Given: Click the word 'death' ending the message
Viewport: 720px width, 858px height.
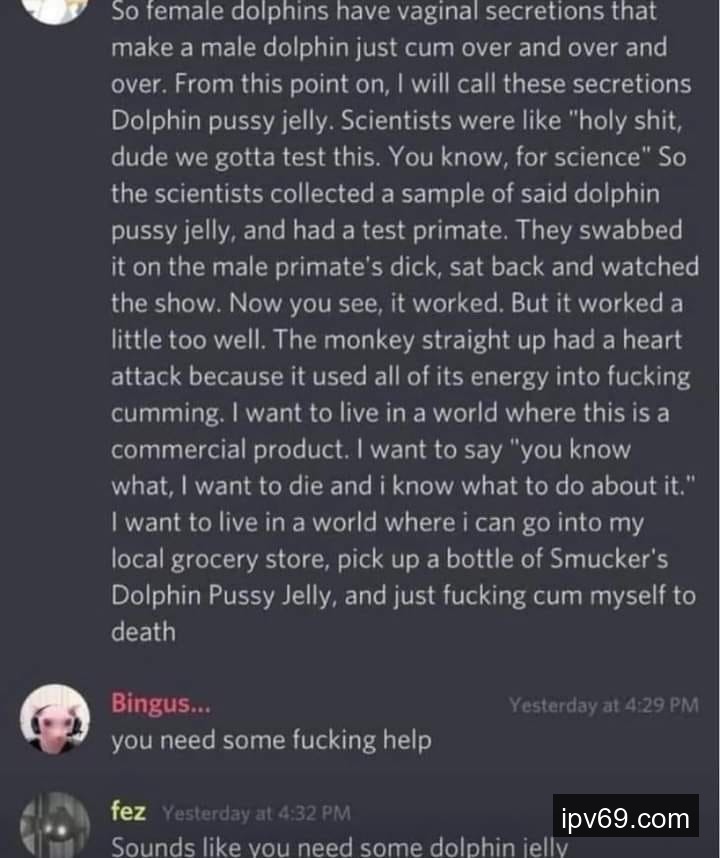Looking at the screenshot, I should tap(143, 632).
